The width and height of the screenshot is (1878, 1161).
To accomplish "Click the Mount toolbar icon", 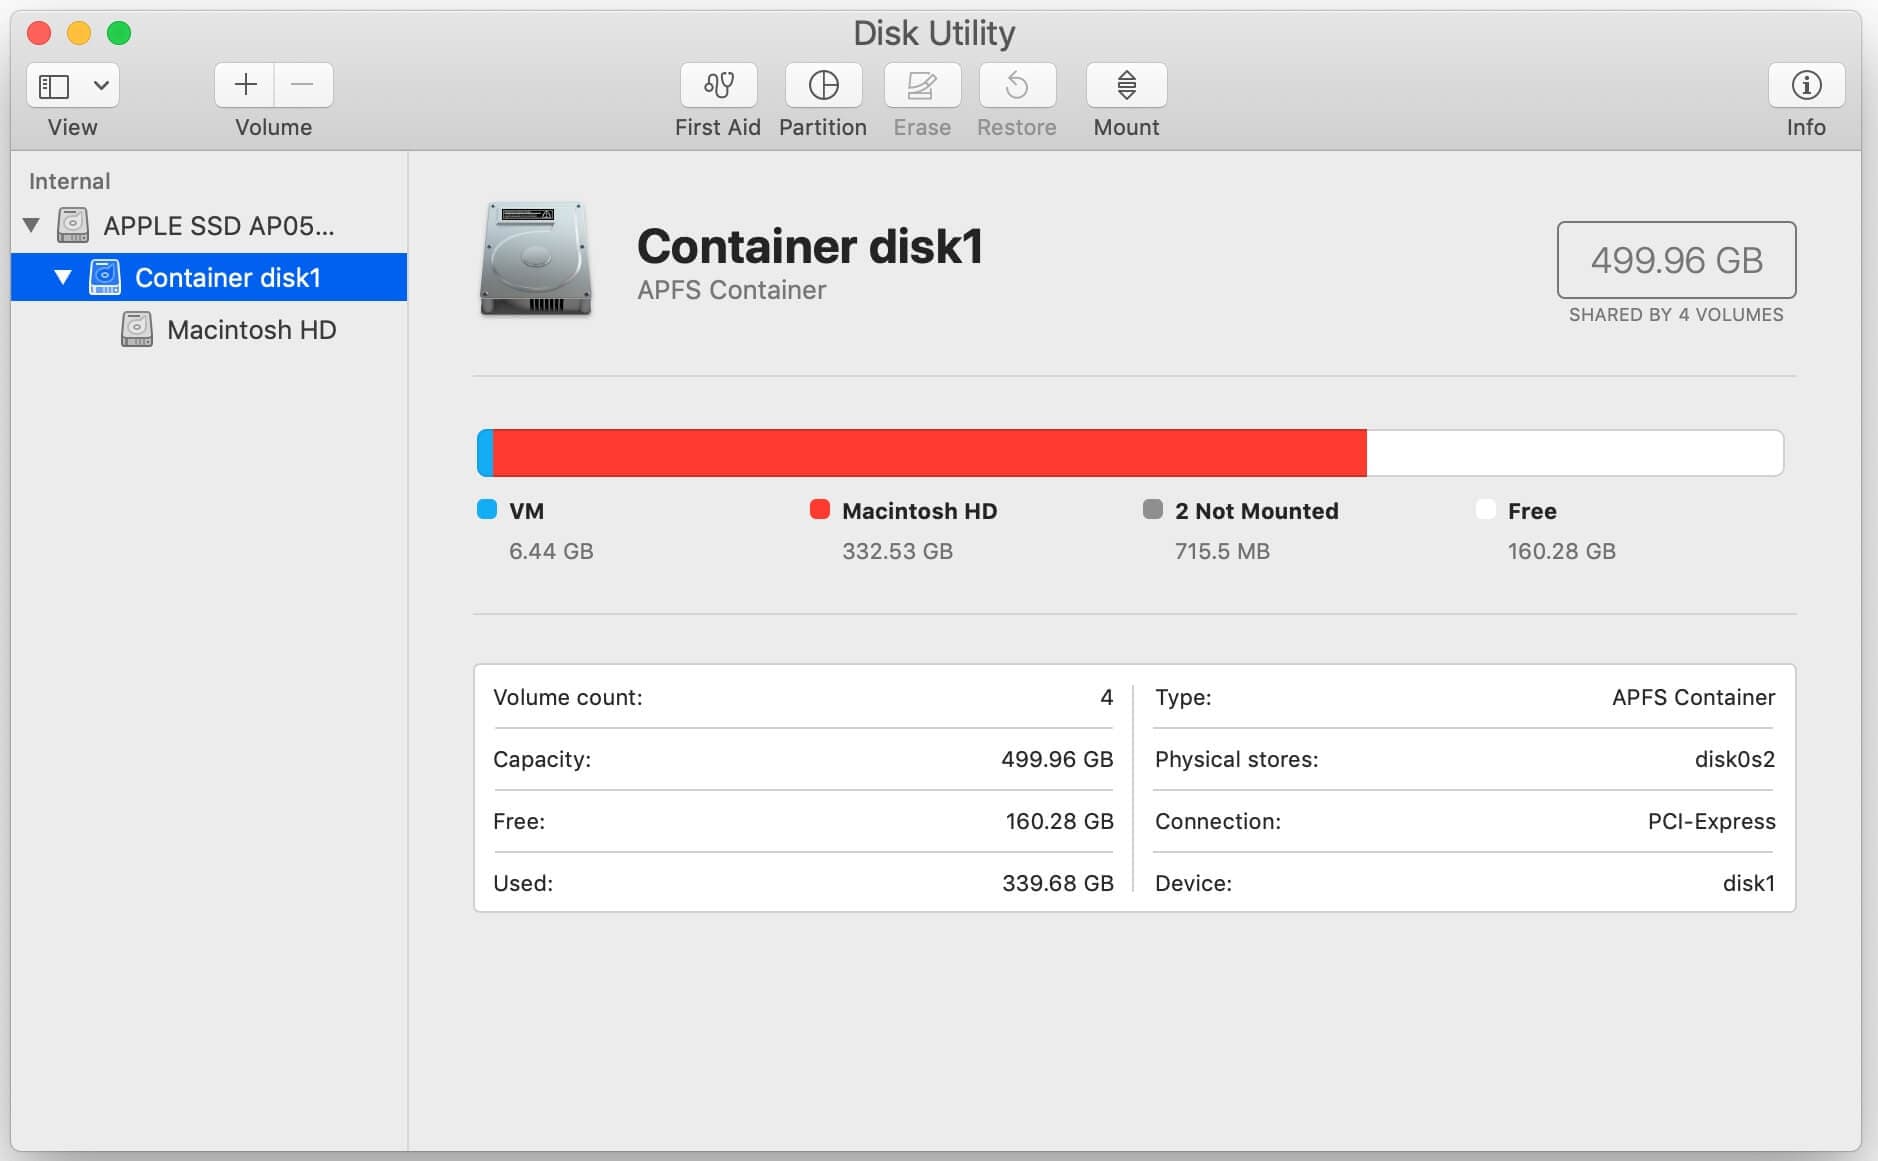I will tap(1126, 86).
